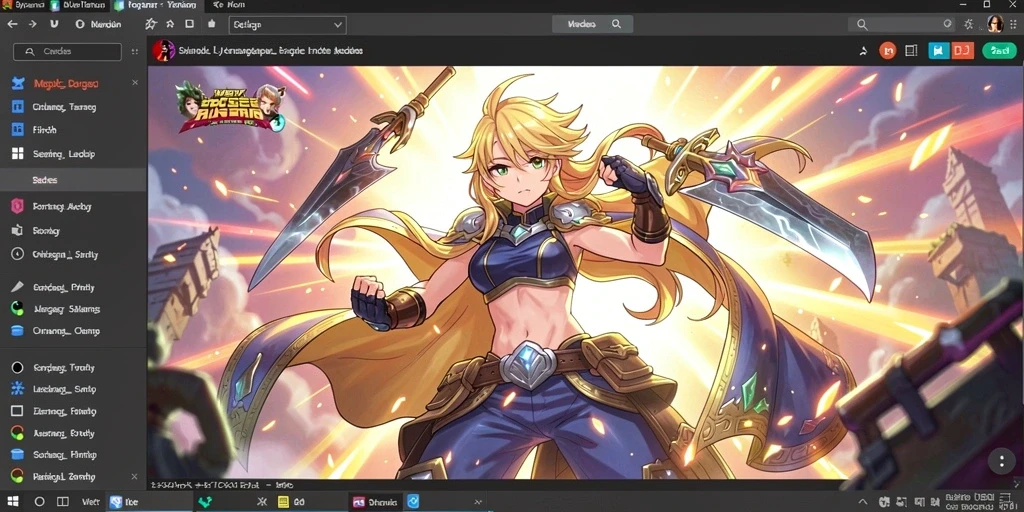The width and height of the screenshot is (1024, 512).
Task: Click the red square icon next to the blue one
Action: (x=962, y=51)
